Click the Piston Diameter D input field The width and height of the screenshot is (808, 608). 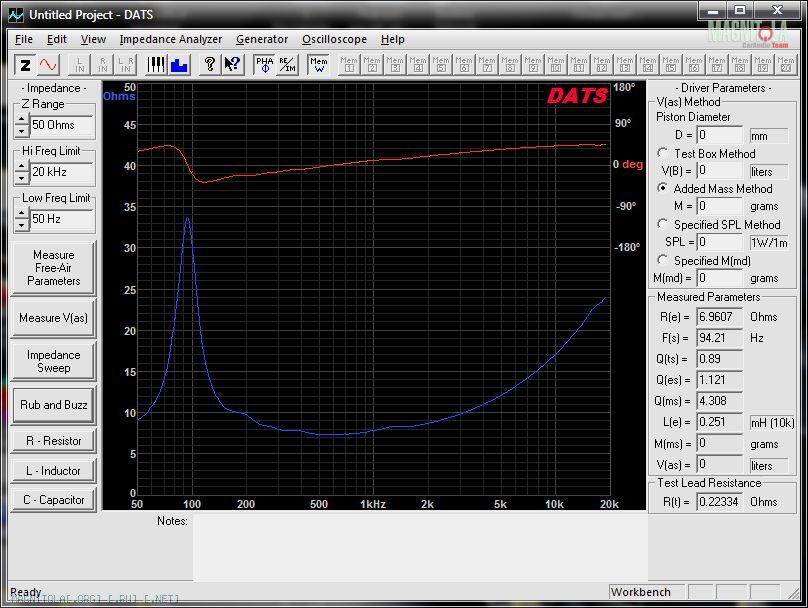pos(719,135)
